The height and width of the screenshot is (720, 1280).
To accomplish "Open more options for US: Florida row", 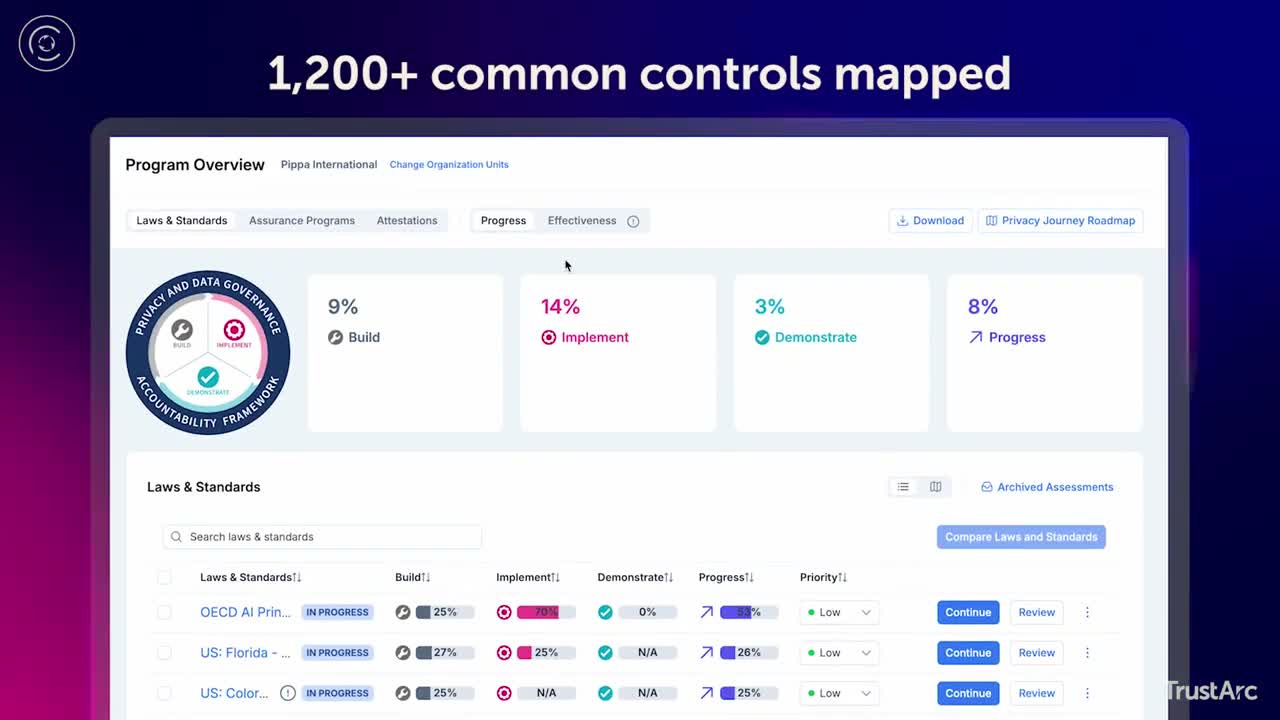I will 1087,653.
